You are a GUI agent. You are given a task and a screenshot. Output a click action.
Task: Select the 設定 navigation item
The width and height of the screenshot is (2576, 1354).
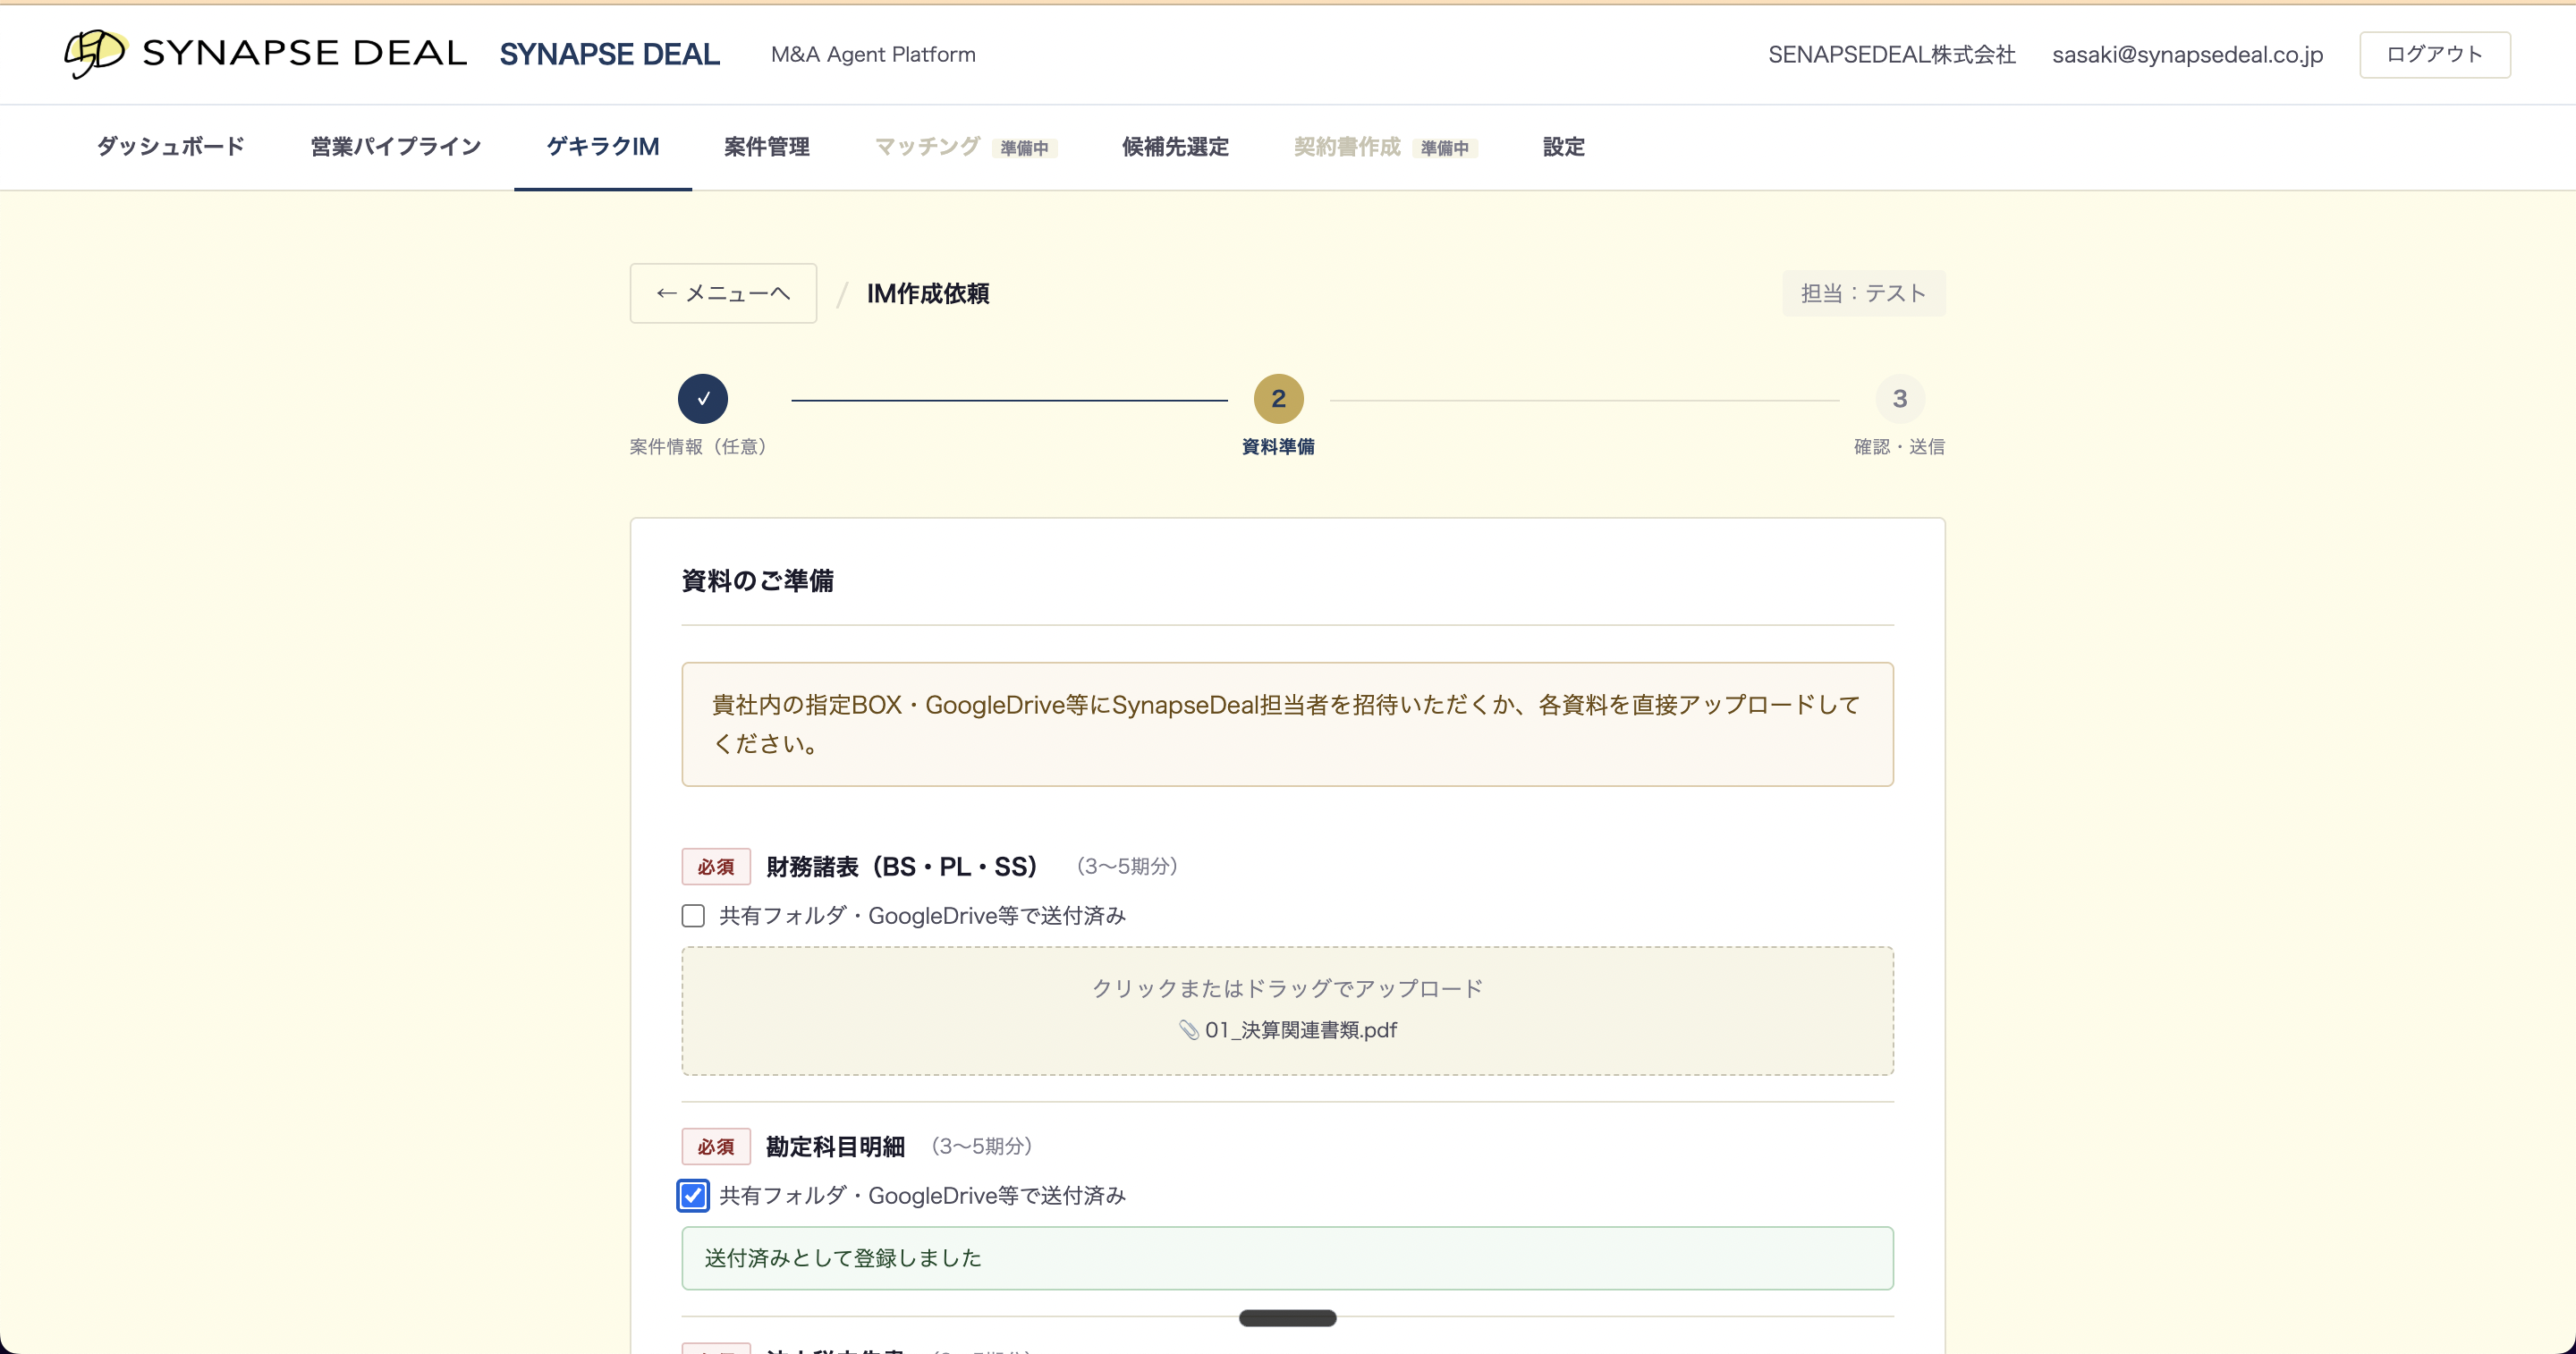(x=1563, y=147)
